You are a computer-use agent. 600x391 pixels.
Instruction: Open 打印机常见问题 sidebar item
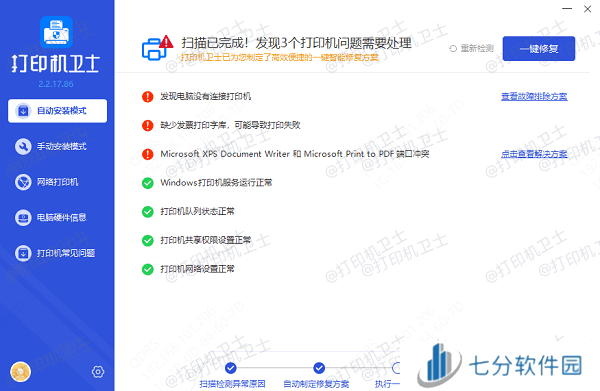(x=57, y=253)
